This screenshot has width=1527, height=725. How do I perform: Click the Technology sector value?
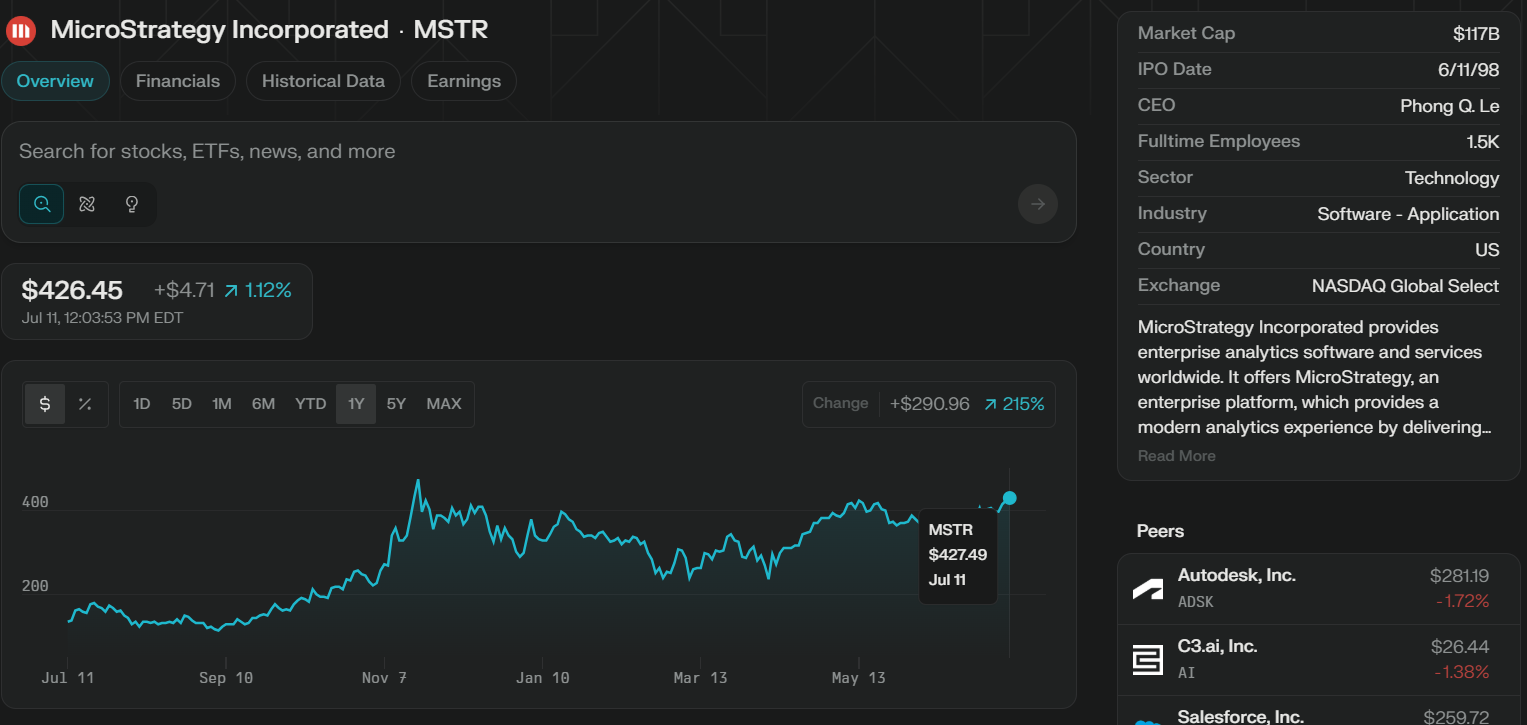pos(1452,178)
